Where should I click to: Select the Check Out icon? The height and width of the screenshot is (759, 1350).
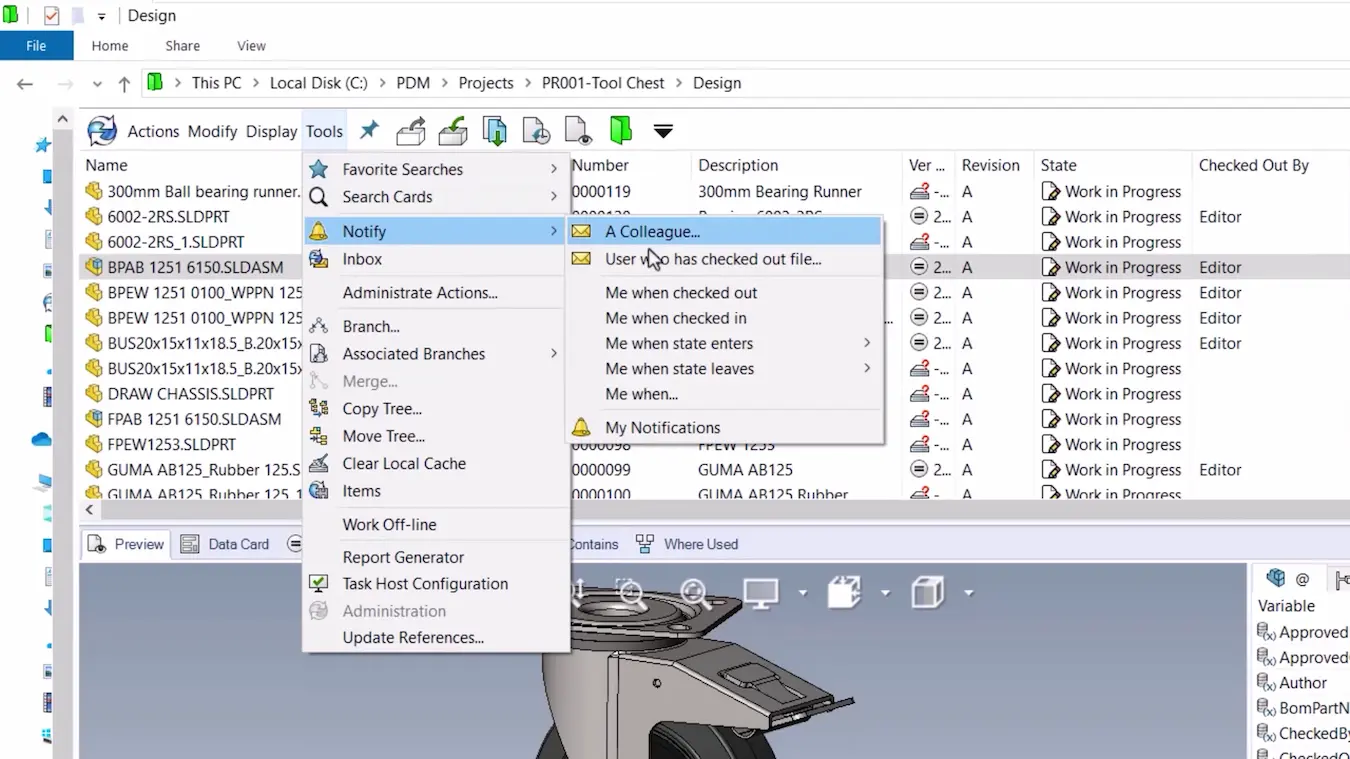pos(411,131)
